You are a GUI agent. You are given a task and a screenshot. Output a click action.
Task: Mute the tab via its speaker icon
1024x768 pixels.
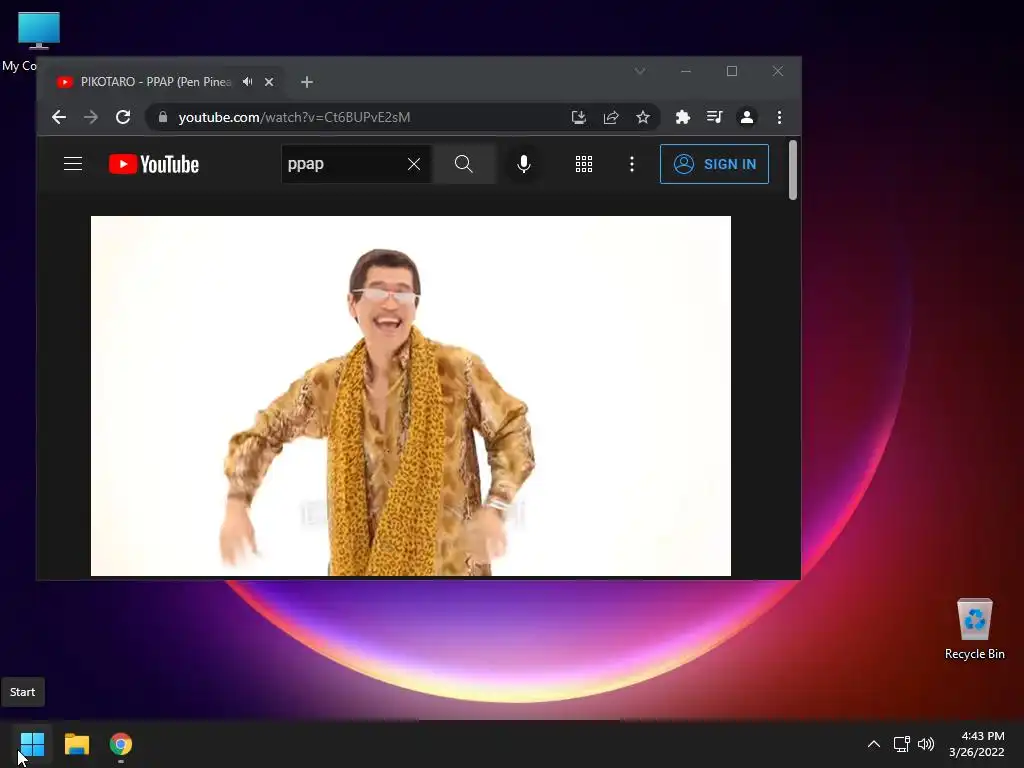(x=248, y=82)
